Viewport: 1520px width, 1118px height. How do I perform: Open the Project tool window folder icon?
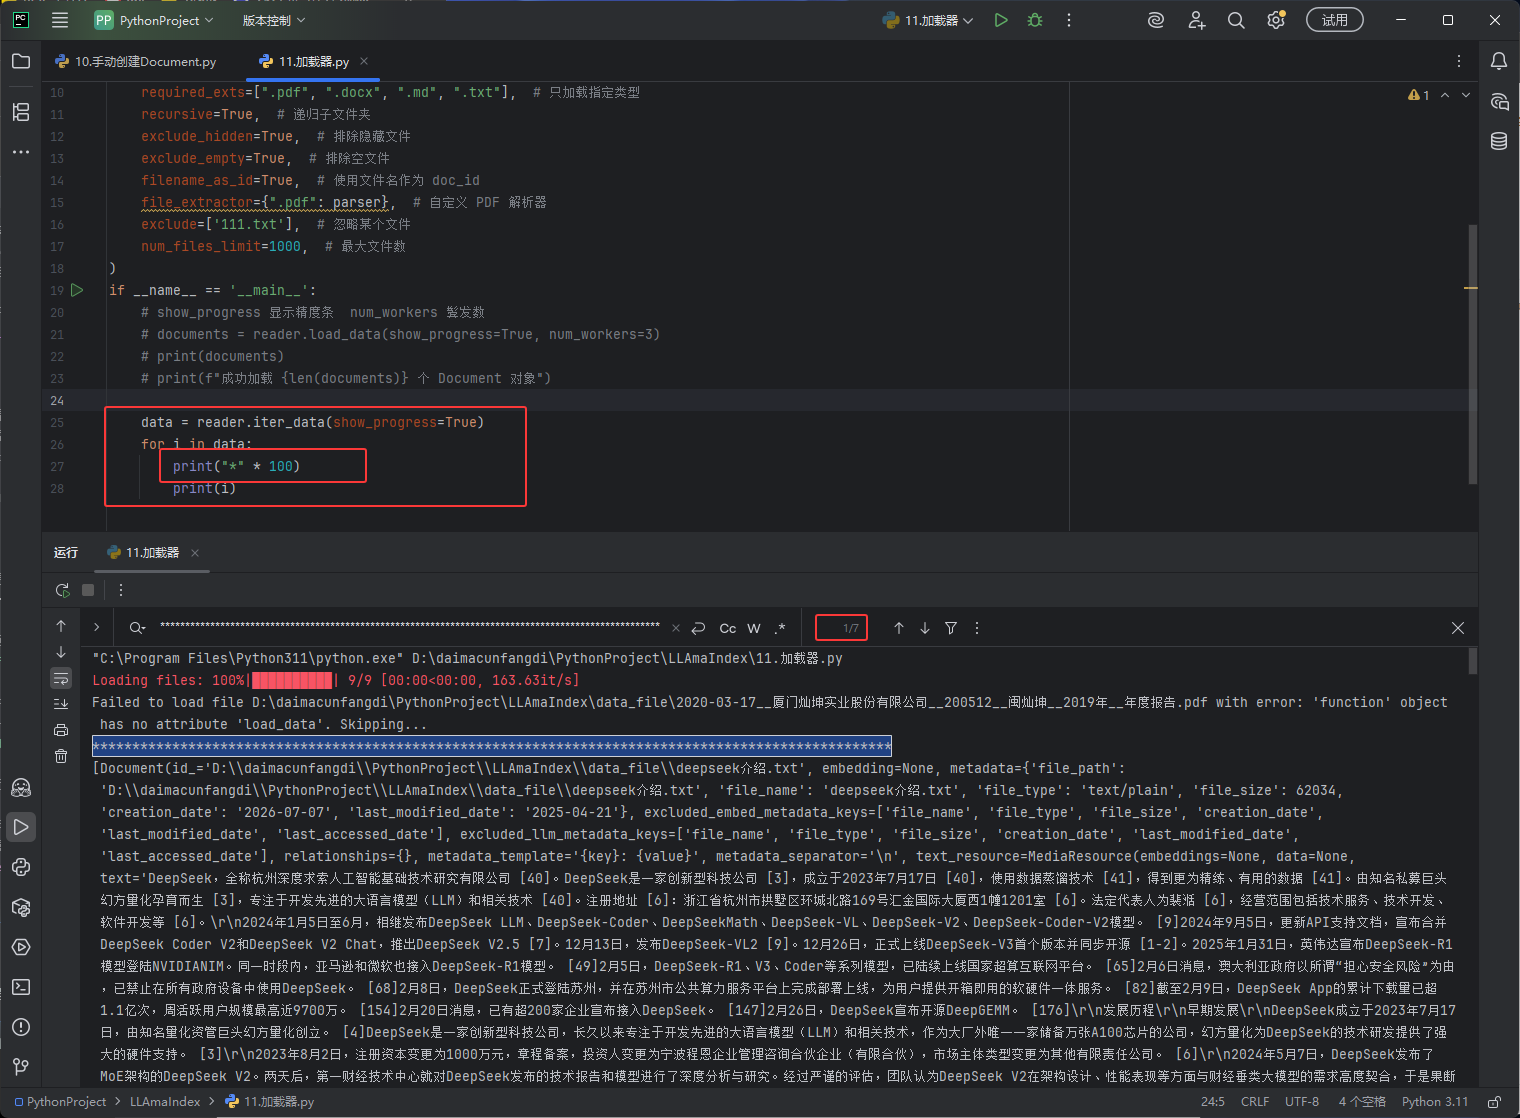pyautogui.click(x=21, y=61)
